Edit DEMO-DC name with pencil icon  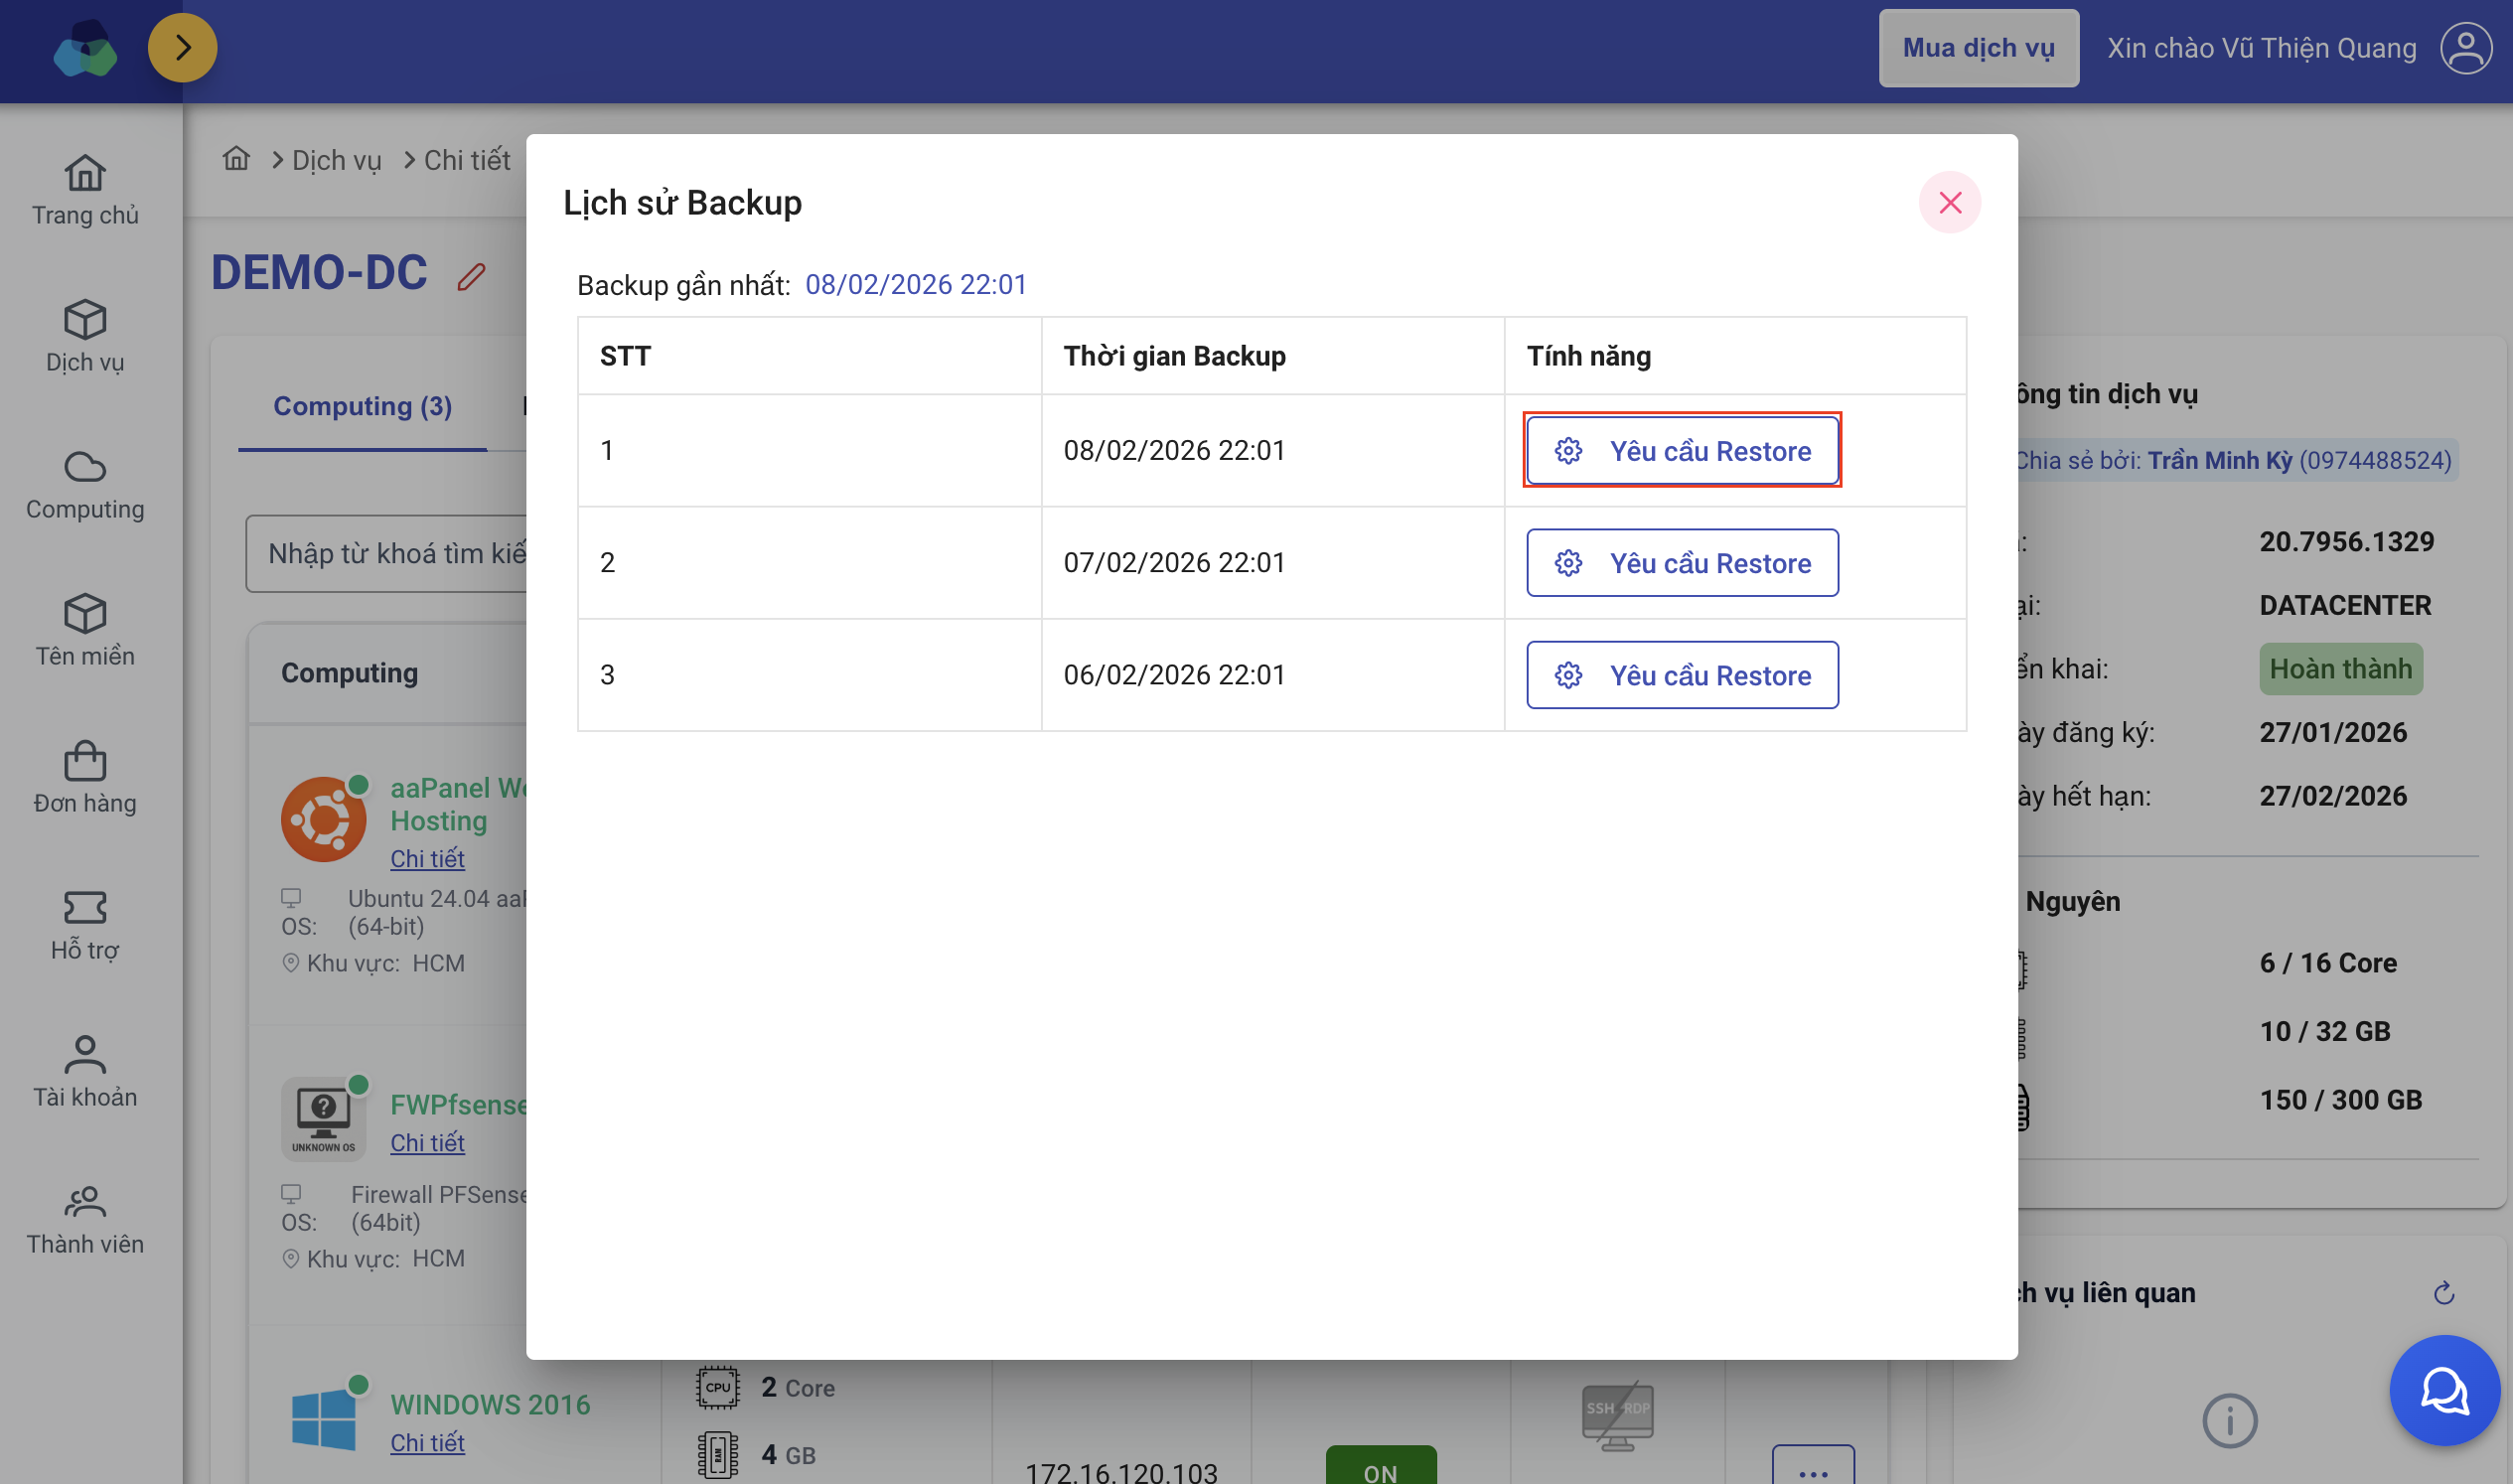click(x=471, y=277)
